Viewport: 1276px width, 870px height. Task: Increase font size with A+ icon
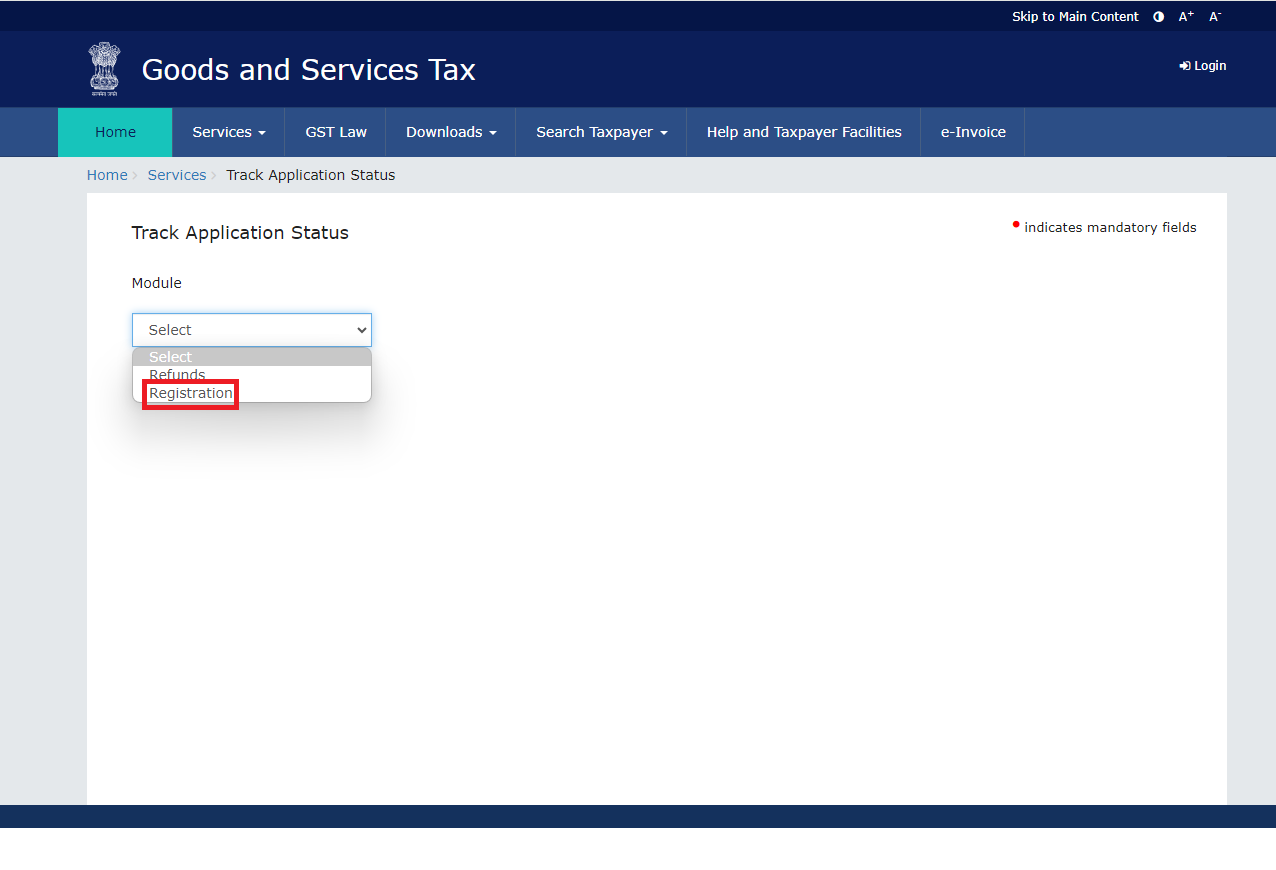coord(1185,16)
